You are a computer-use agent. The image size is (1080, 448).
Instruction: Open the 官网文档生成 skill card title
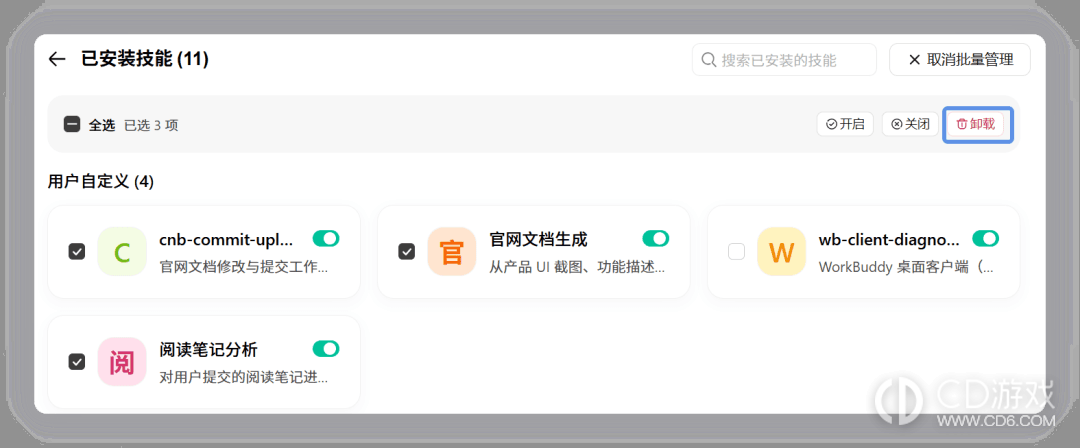click(x=538, y=239)
